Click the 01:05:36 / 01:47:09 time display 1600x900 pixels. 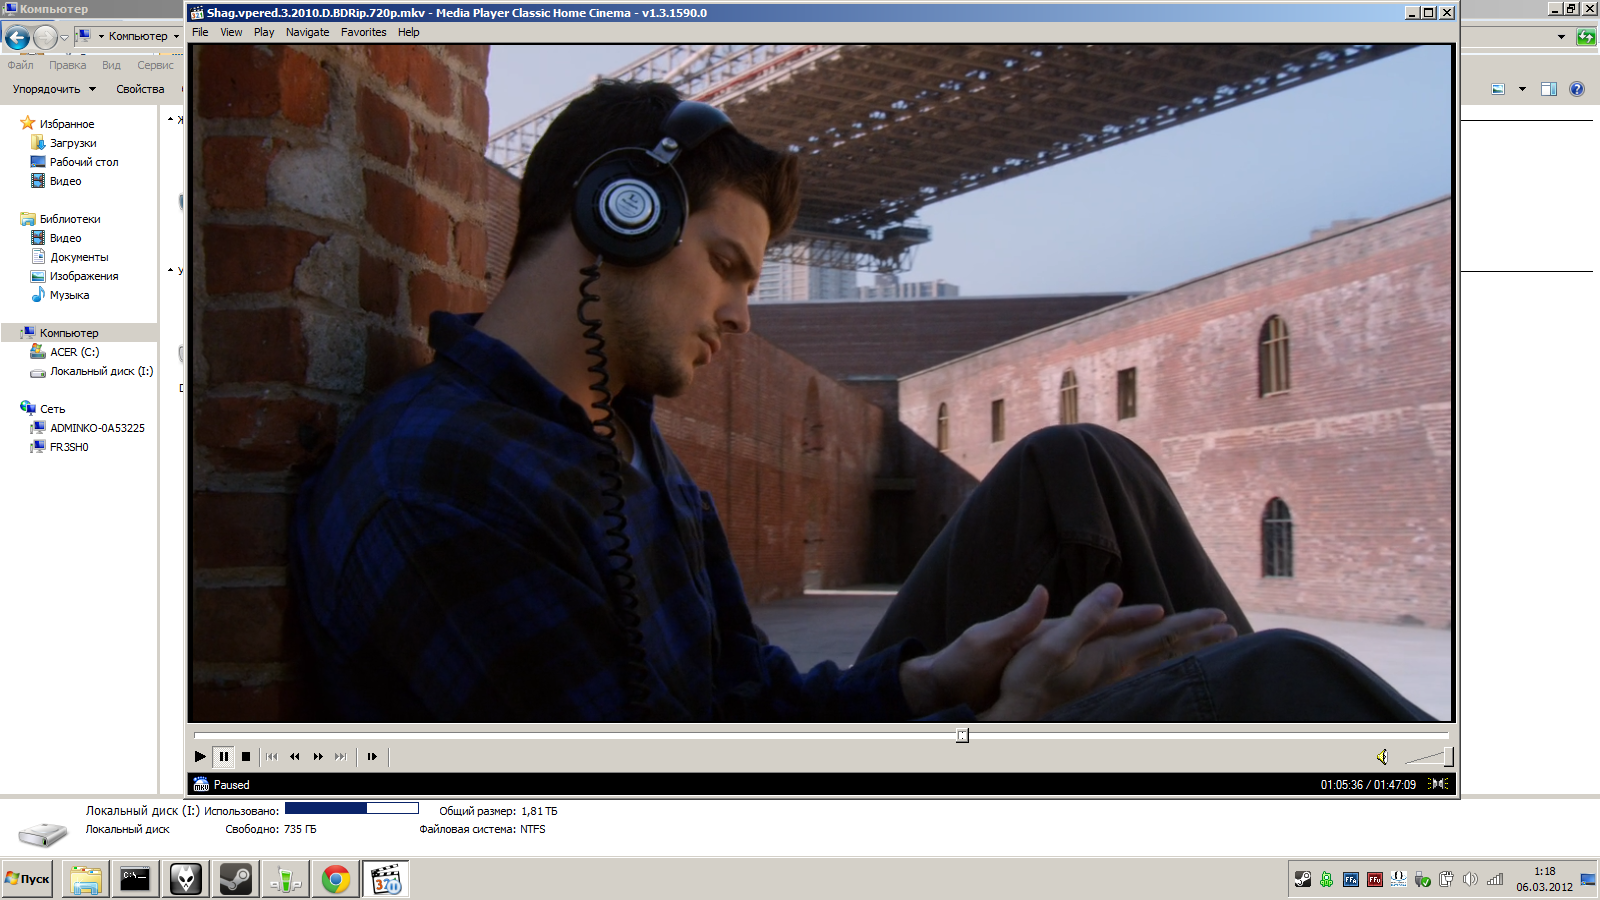pos(1368,785)
